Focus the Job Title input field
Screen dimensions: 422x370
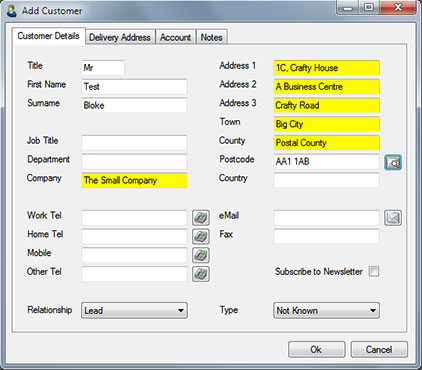click(x=134, y=143)
